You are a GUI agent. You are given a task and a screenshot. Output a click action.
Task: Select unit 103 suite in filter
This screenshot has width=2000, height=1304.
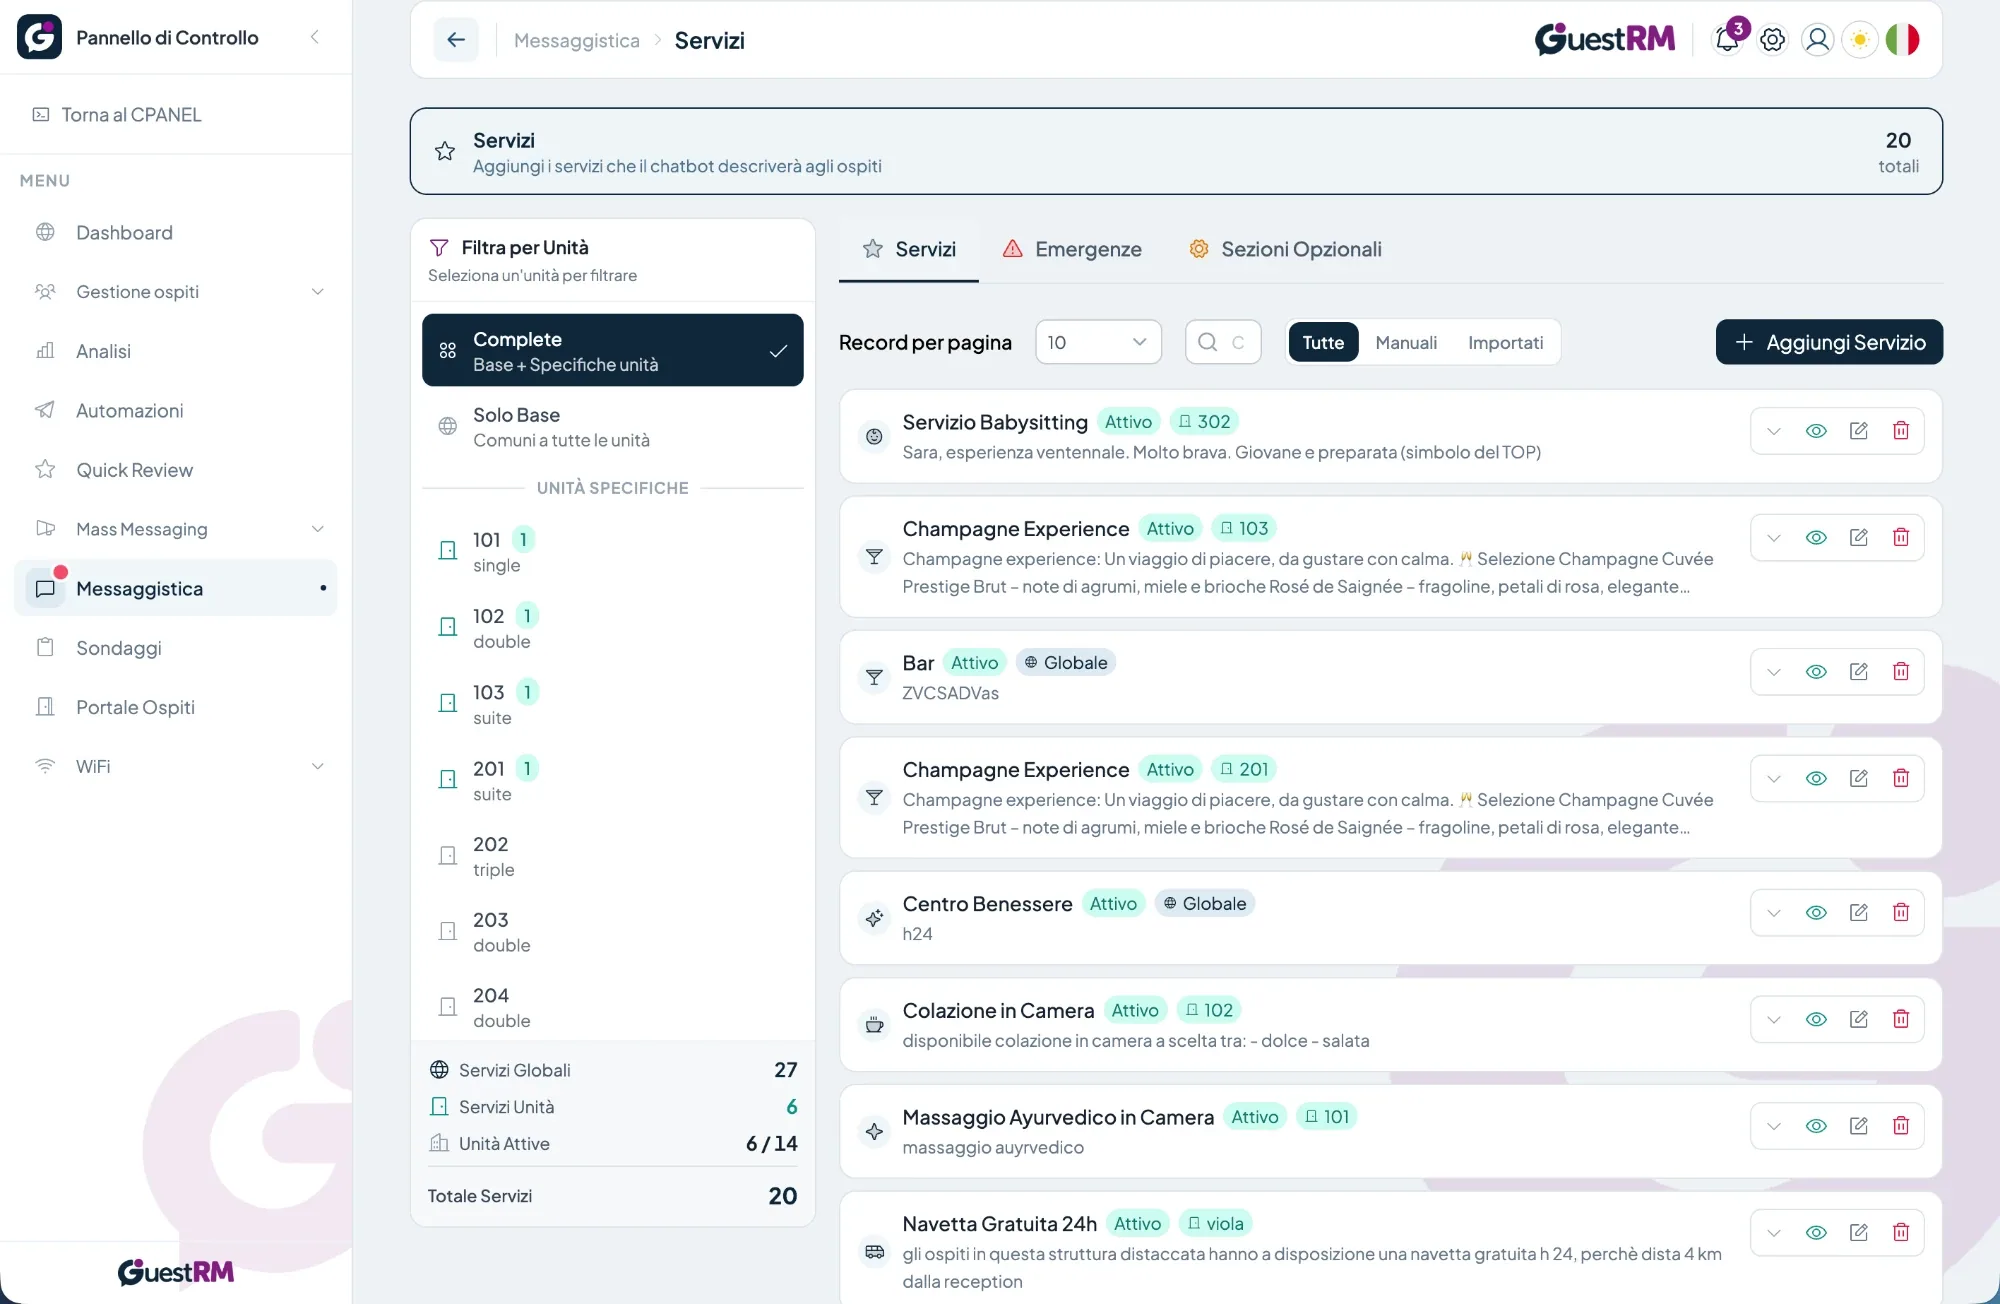point(613,704)
